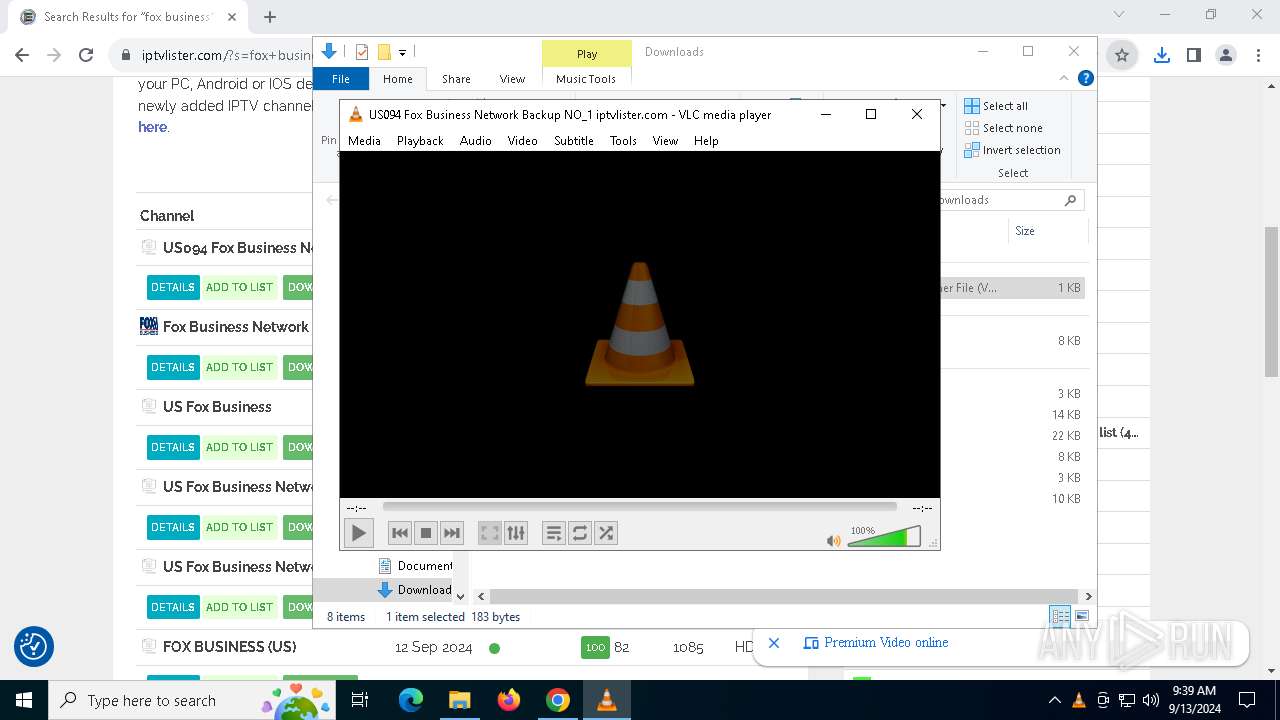Open VLC Audio menu
The height and width of the screenshot is (720, 1280).
476,141
